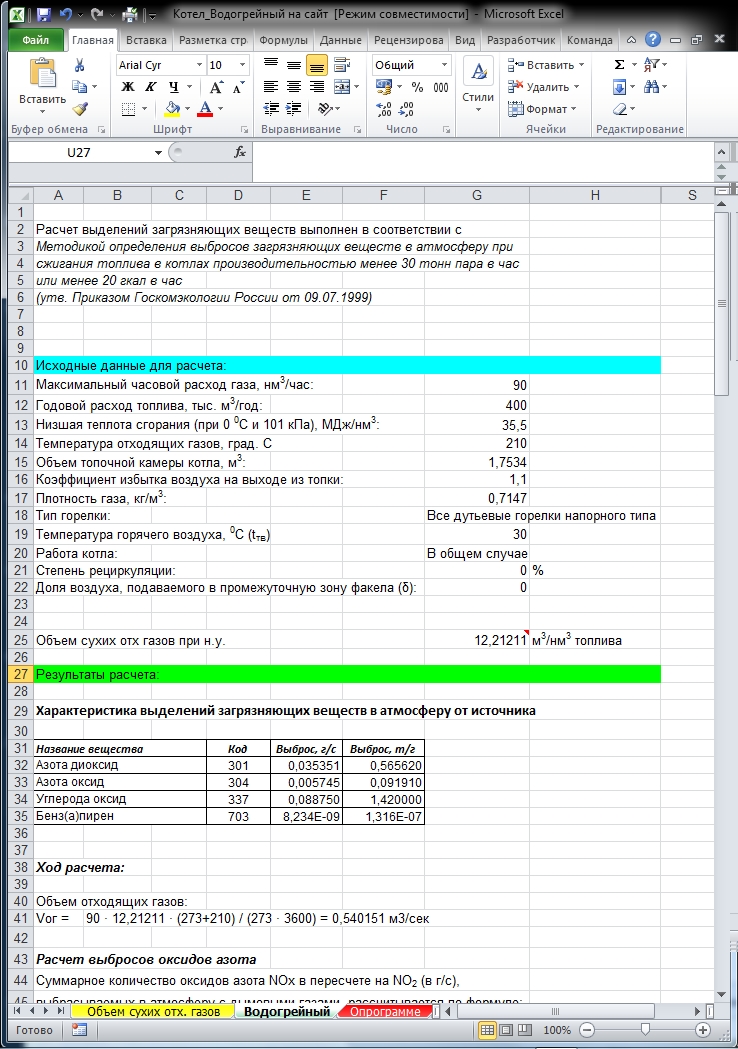
Task: Open Выравнивание group dialog launcher
Action: (x=358, y=130)
